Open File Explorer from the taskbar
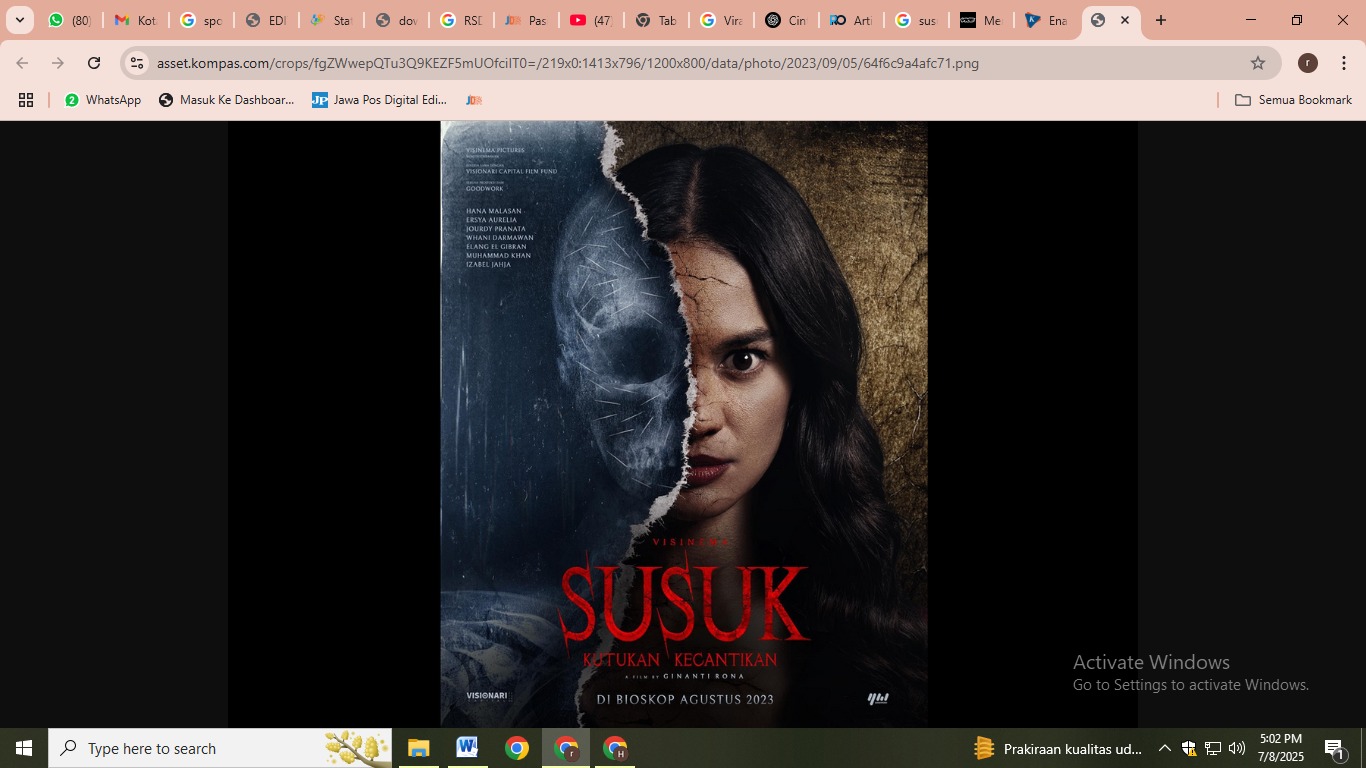 coord(418,748)
